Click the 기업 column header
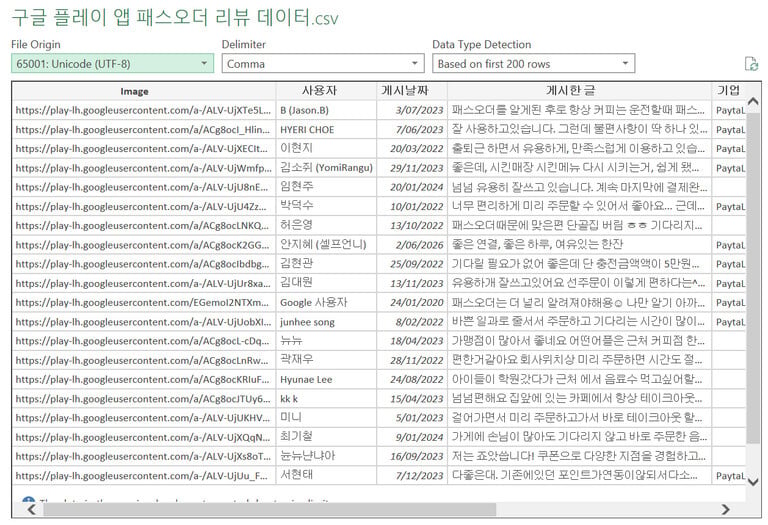 [x=729, y=91]
